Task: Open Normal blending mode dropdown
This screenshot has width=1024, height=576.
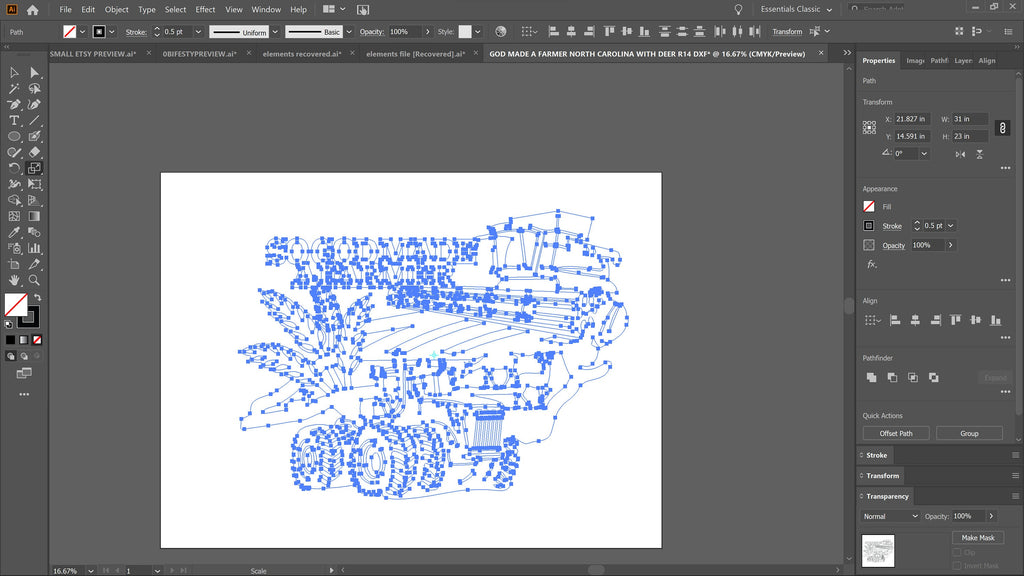Action: coord(889,516)
